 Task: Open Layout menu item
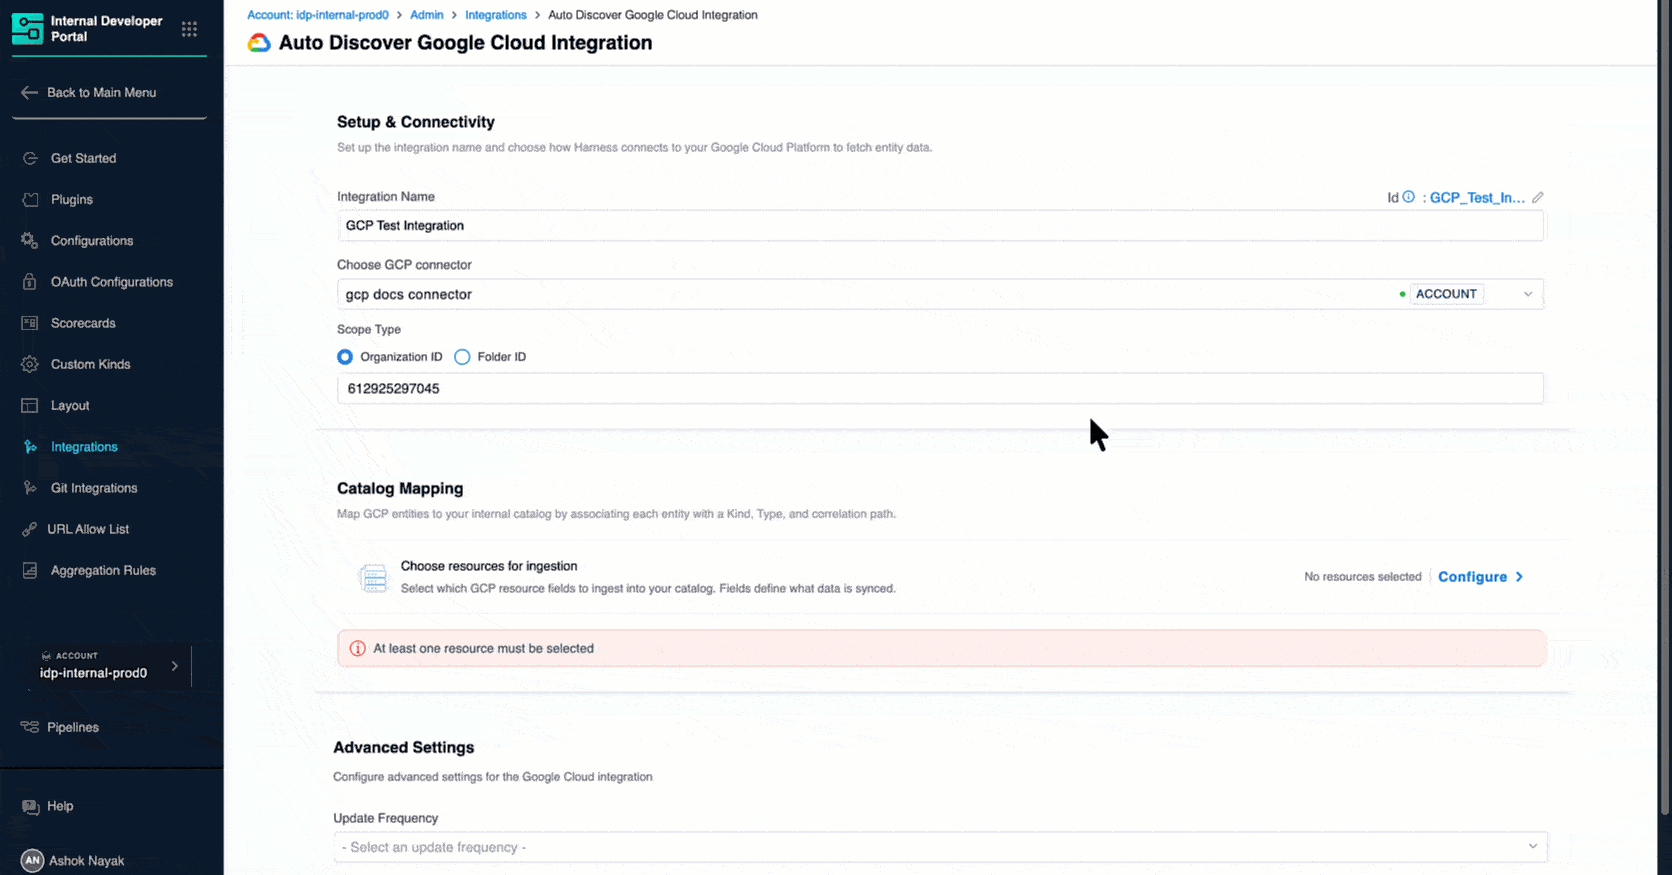pyautogui.click(x=70, y=405)
